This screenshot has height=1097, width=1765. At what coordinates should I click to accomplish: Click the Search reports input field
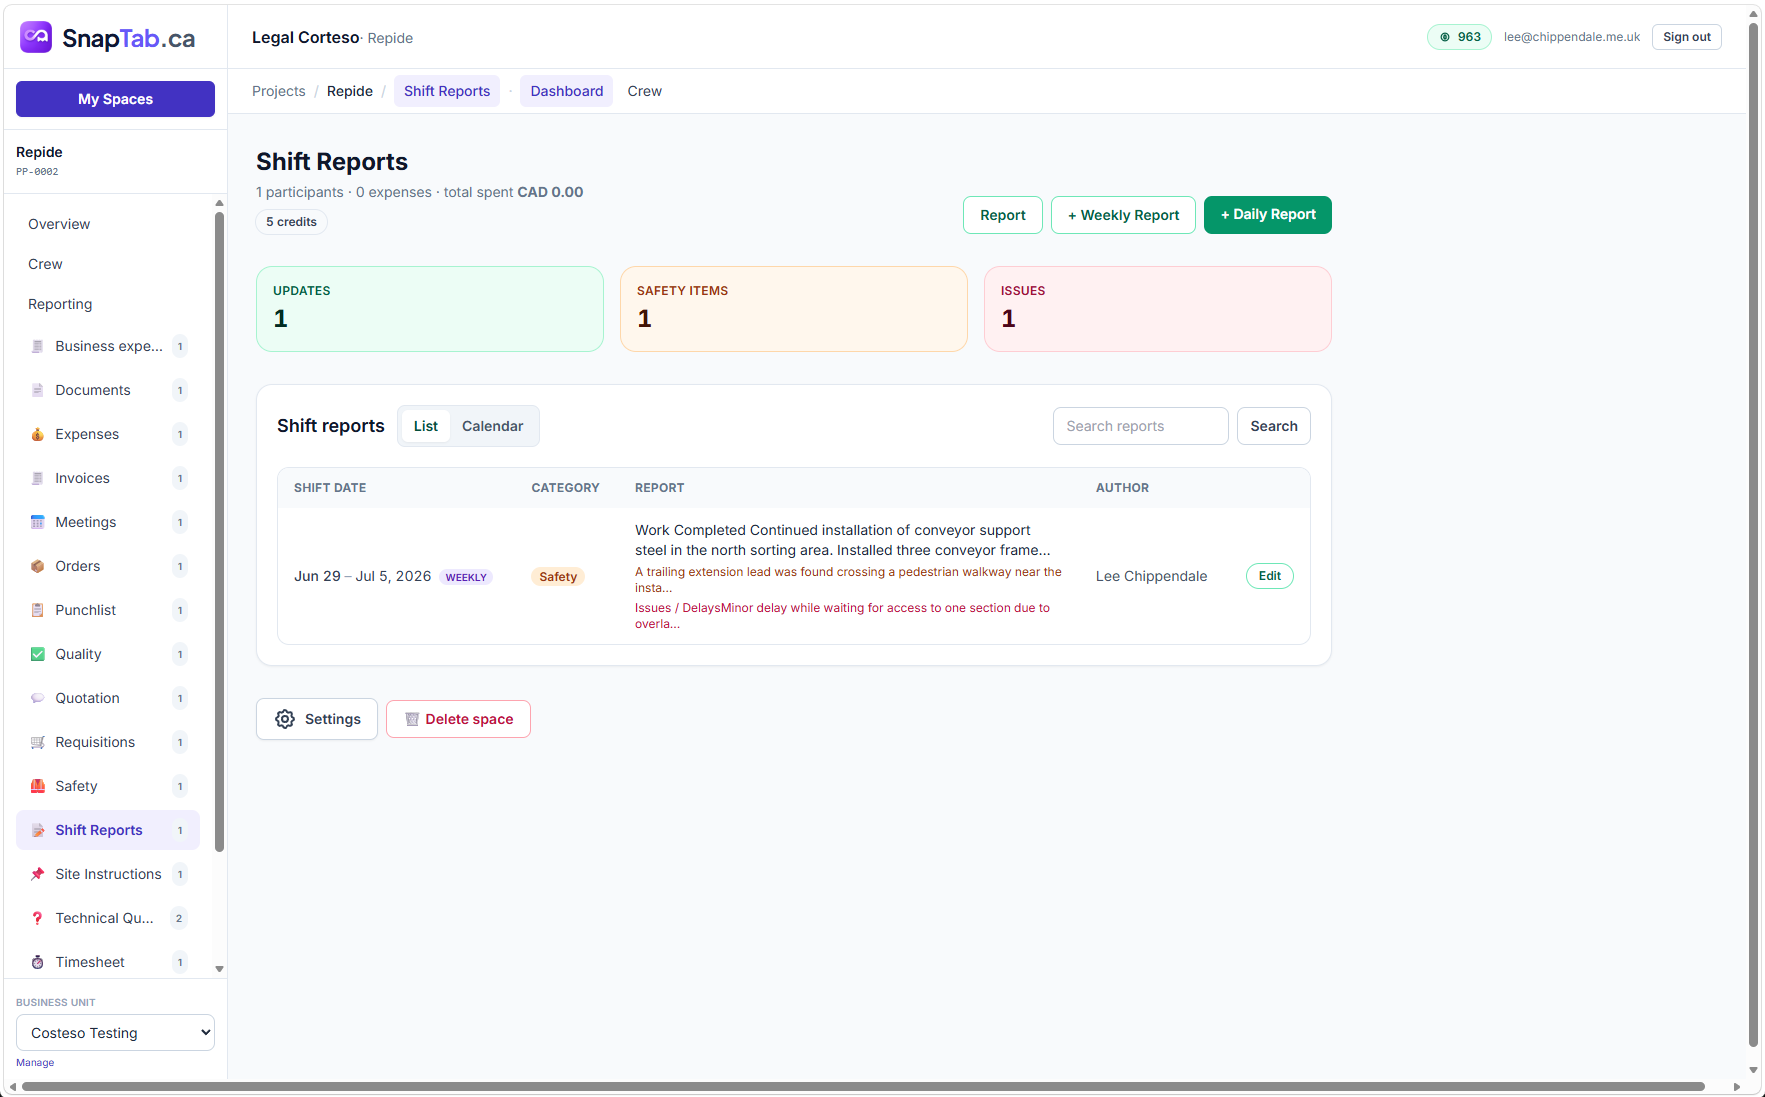1141,426
